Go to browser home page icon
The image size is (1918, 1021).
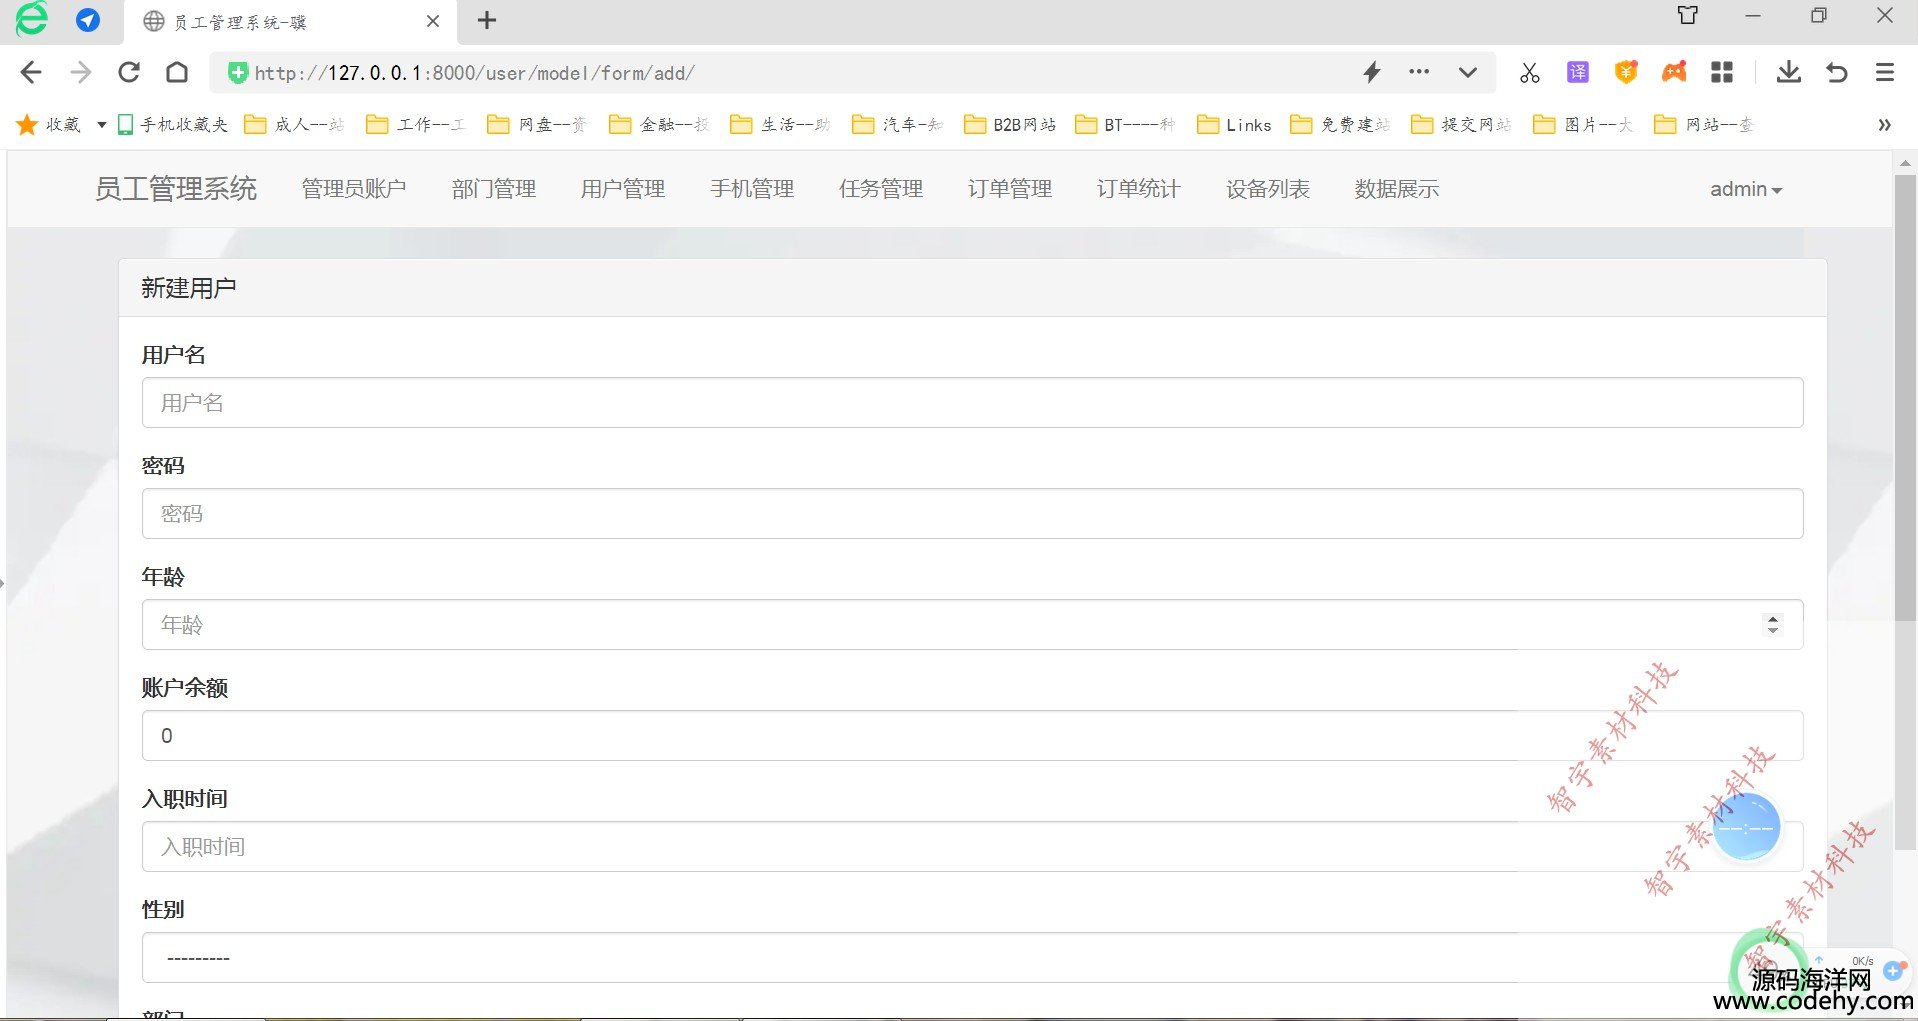pos(177,72)
